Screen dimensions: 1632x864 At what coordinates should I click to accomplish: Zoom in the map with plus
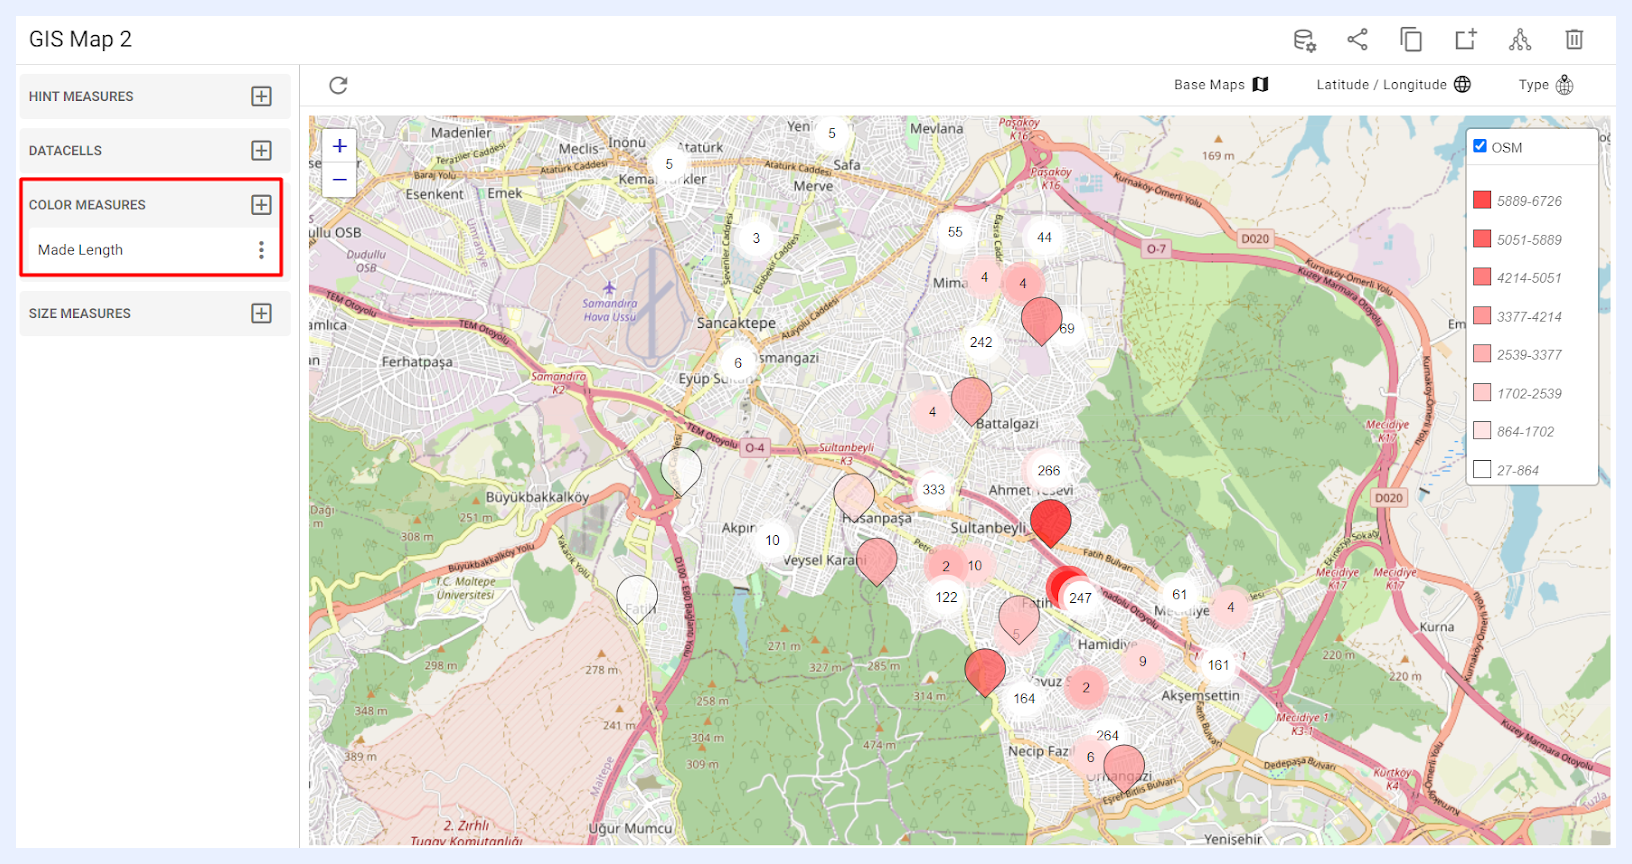click(x=340, y=146)
